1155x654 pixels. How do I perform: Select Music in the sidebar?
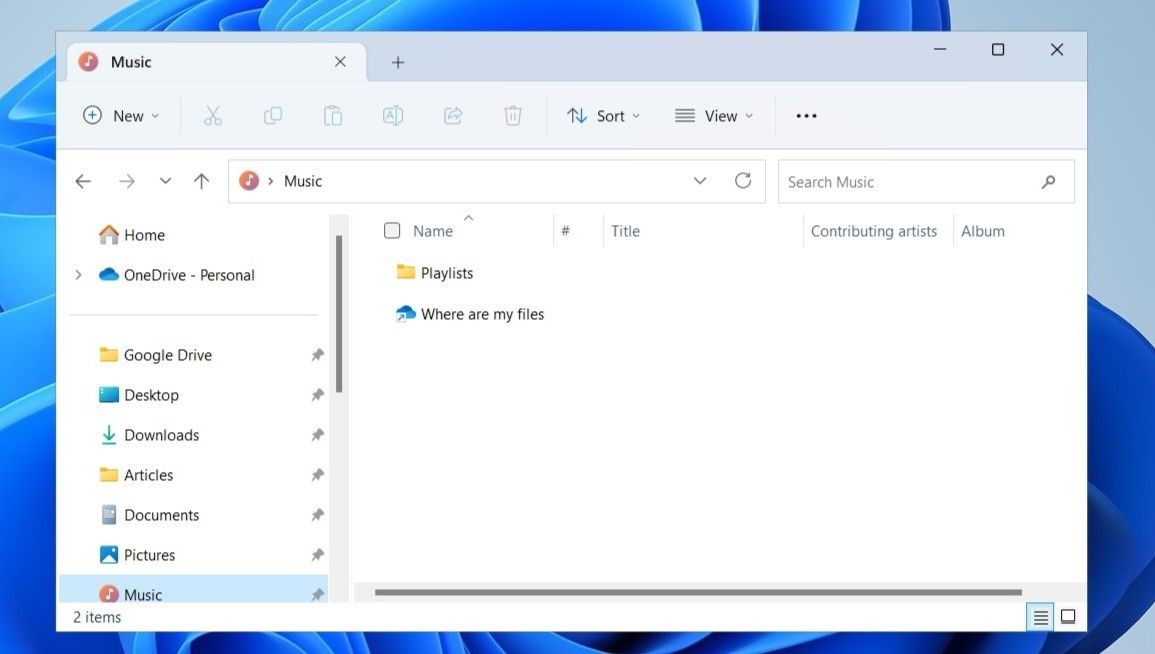coord(194,590)
